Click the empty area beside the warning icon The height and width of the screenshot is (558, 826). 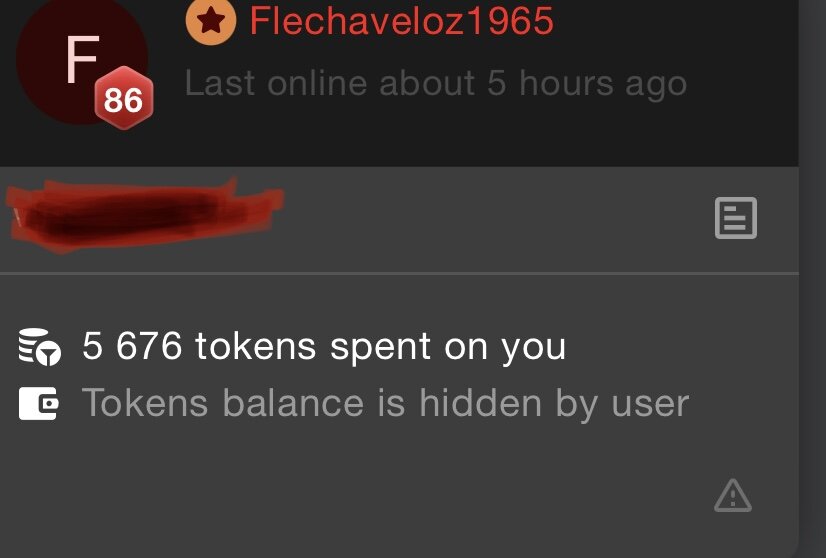[x=369, y=495]
